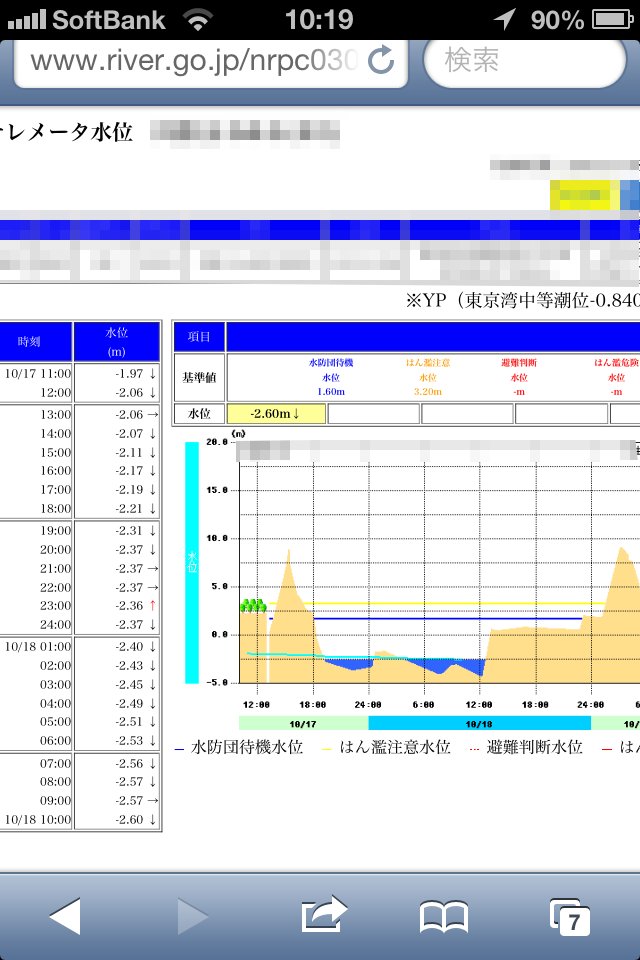Viewport: 640px width, 960px height.
Task: Tap the 10/18 01:00 time cell
Action: click(37, 647)
